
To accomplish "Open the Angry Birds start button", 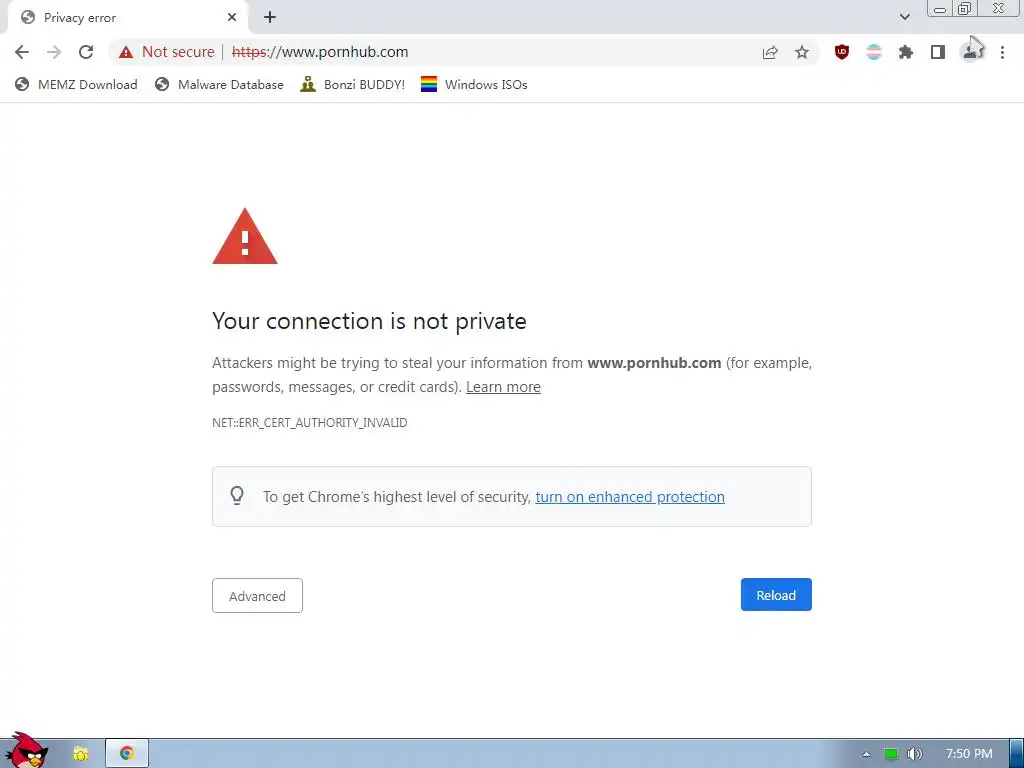I will point(27,752).
